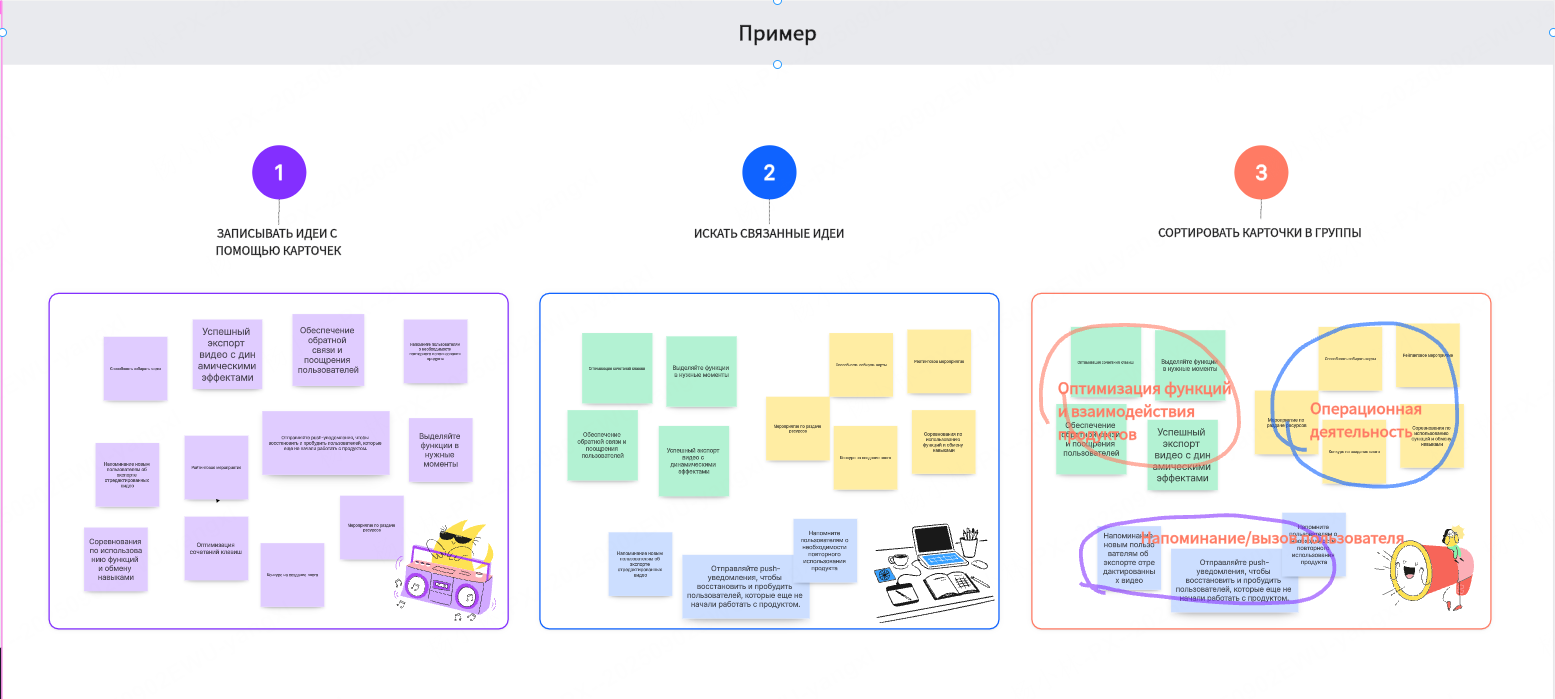Select green note "Успешный экспорт видео" in blue frame

[694, 461]
